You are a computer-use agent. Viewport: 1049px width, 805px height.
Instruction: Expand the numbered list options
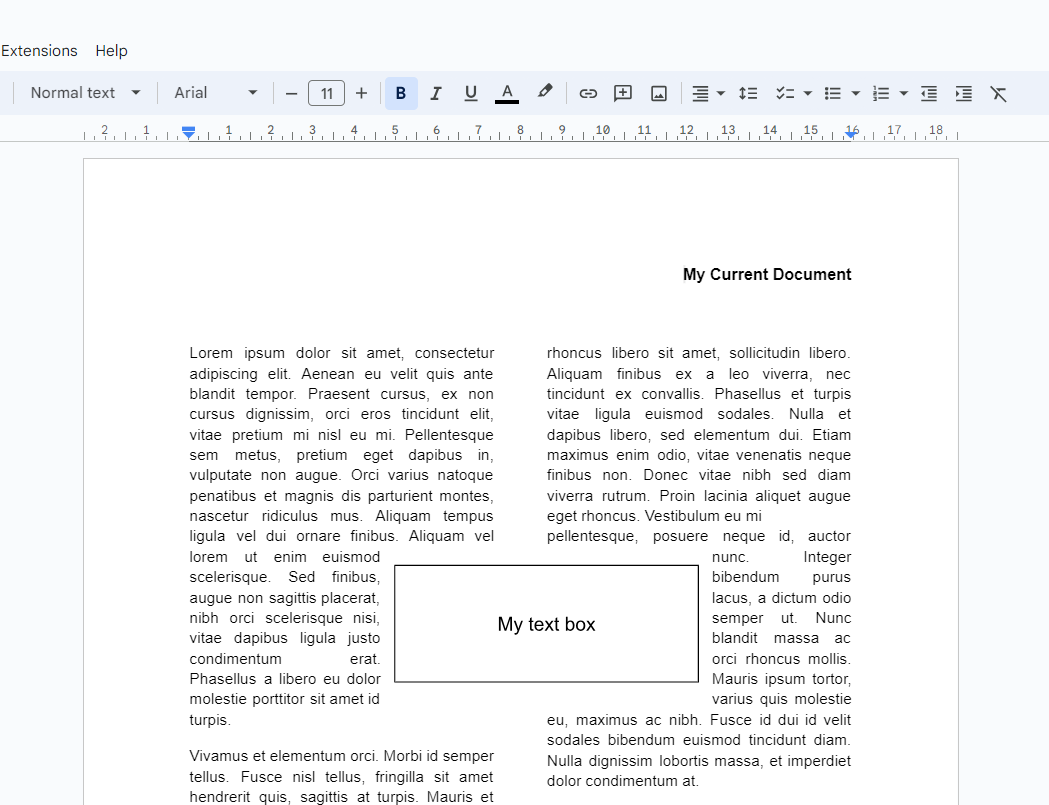pyautogui.click(x=903, y=93)
